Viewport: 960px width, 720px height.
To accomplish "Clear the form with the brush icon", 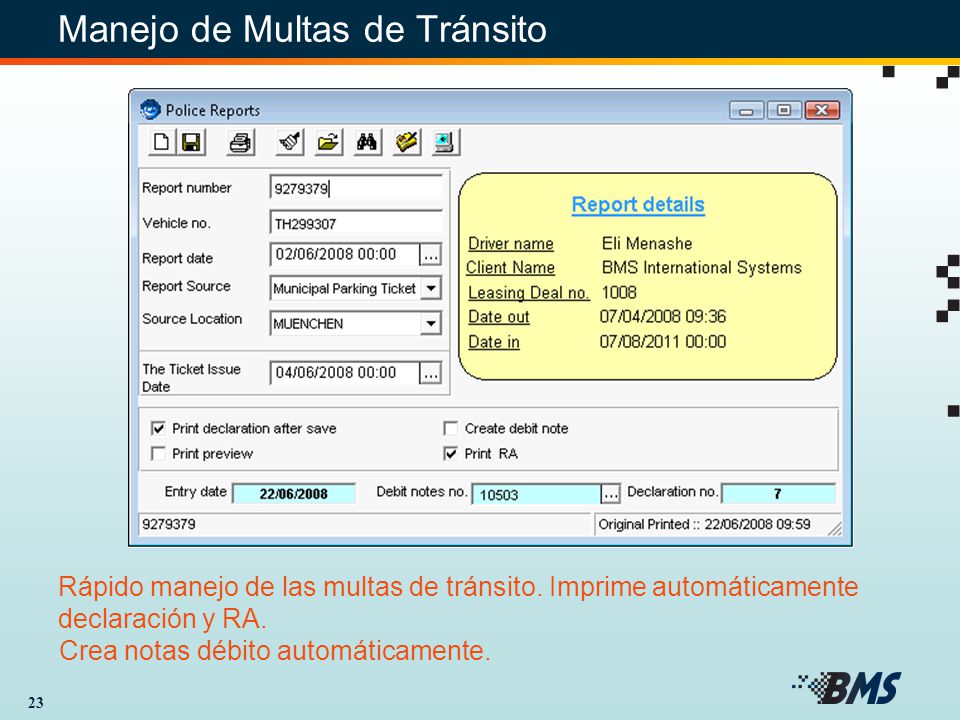I will tap(290, 142).
